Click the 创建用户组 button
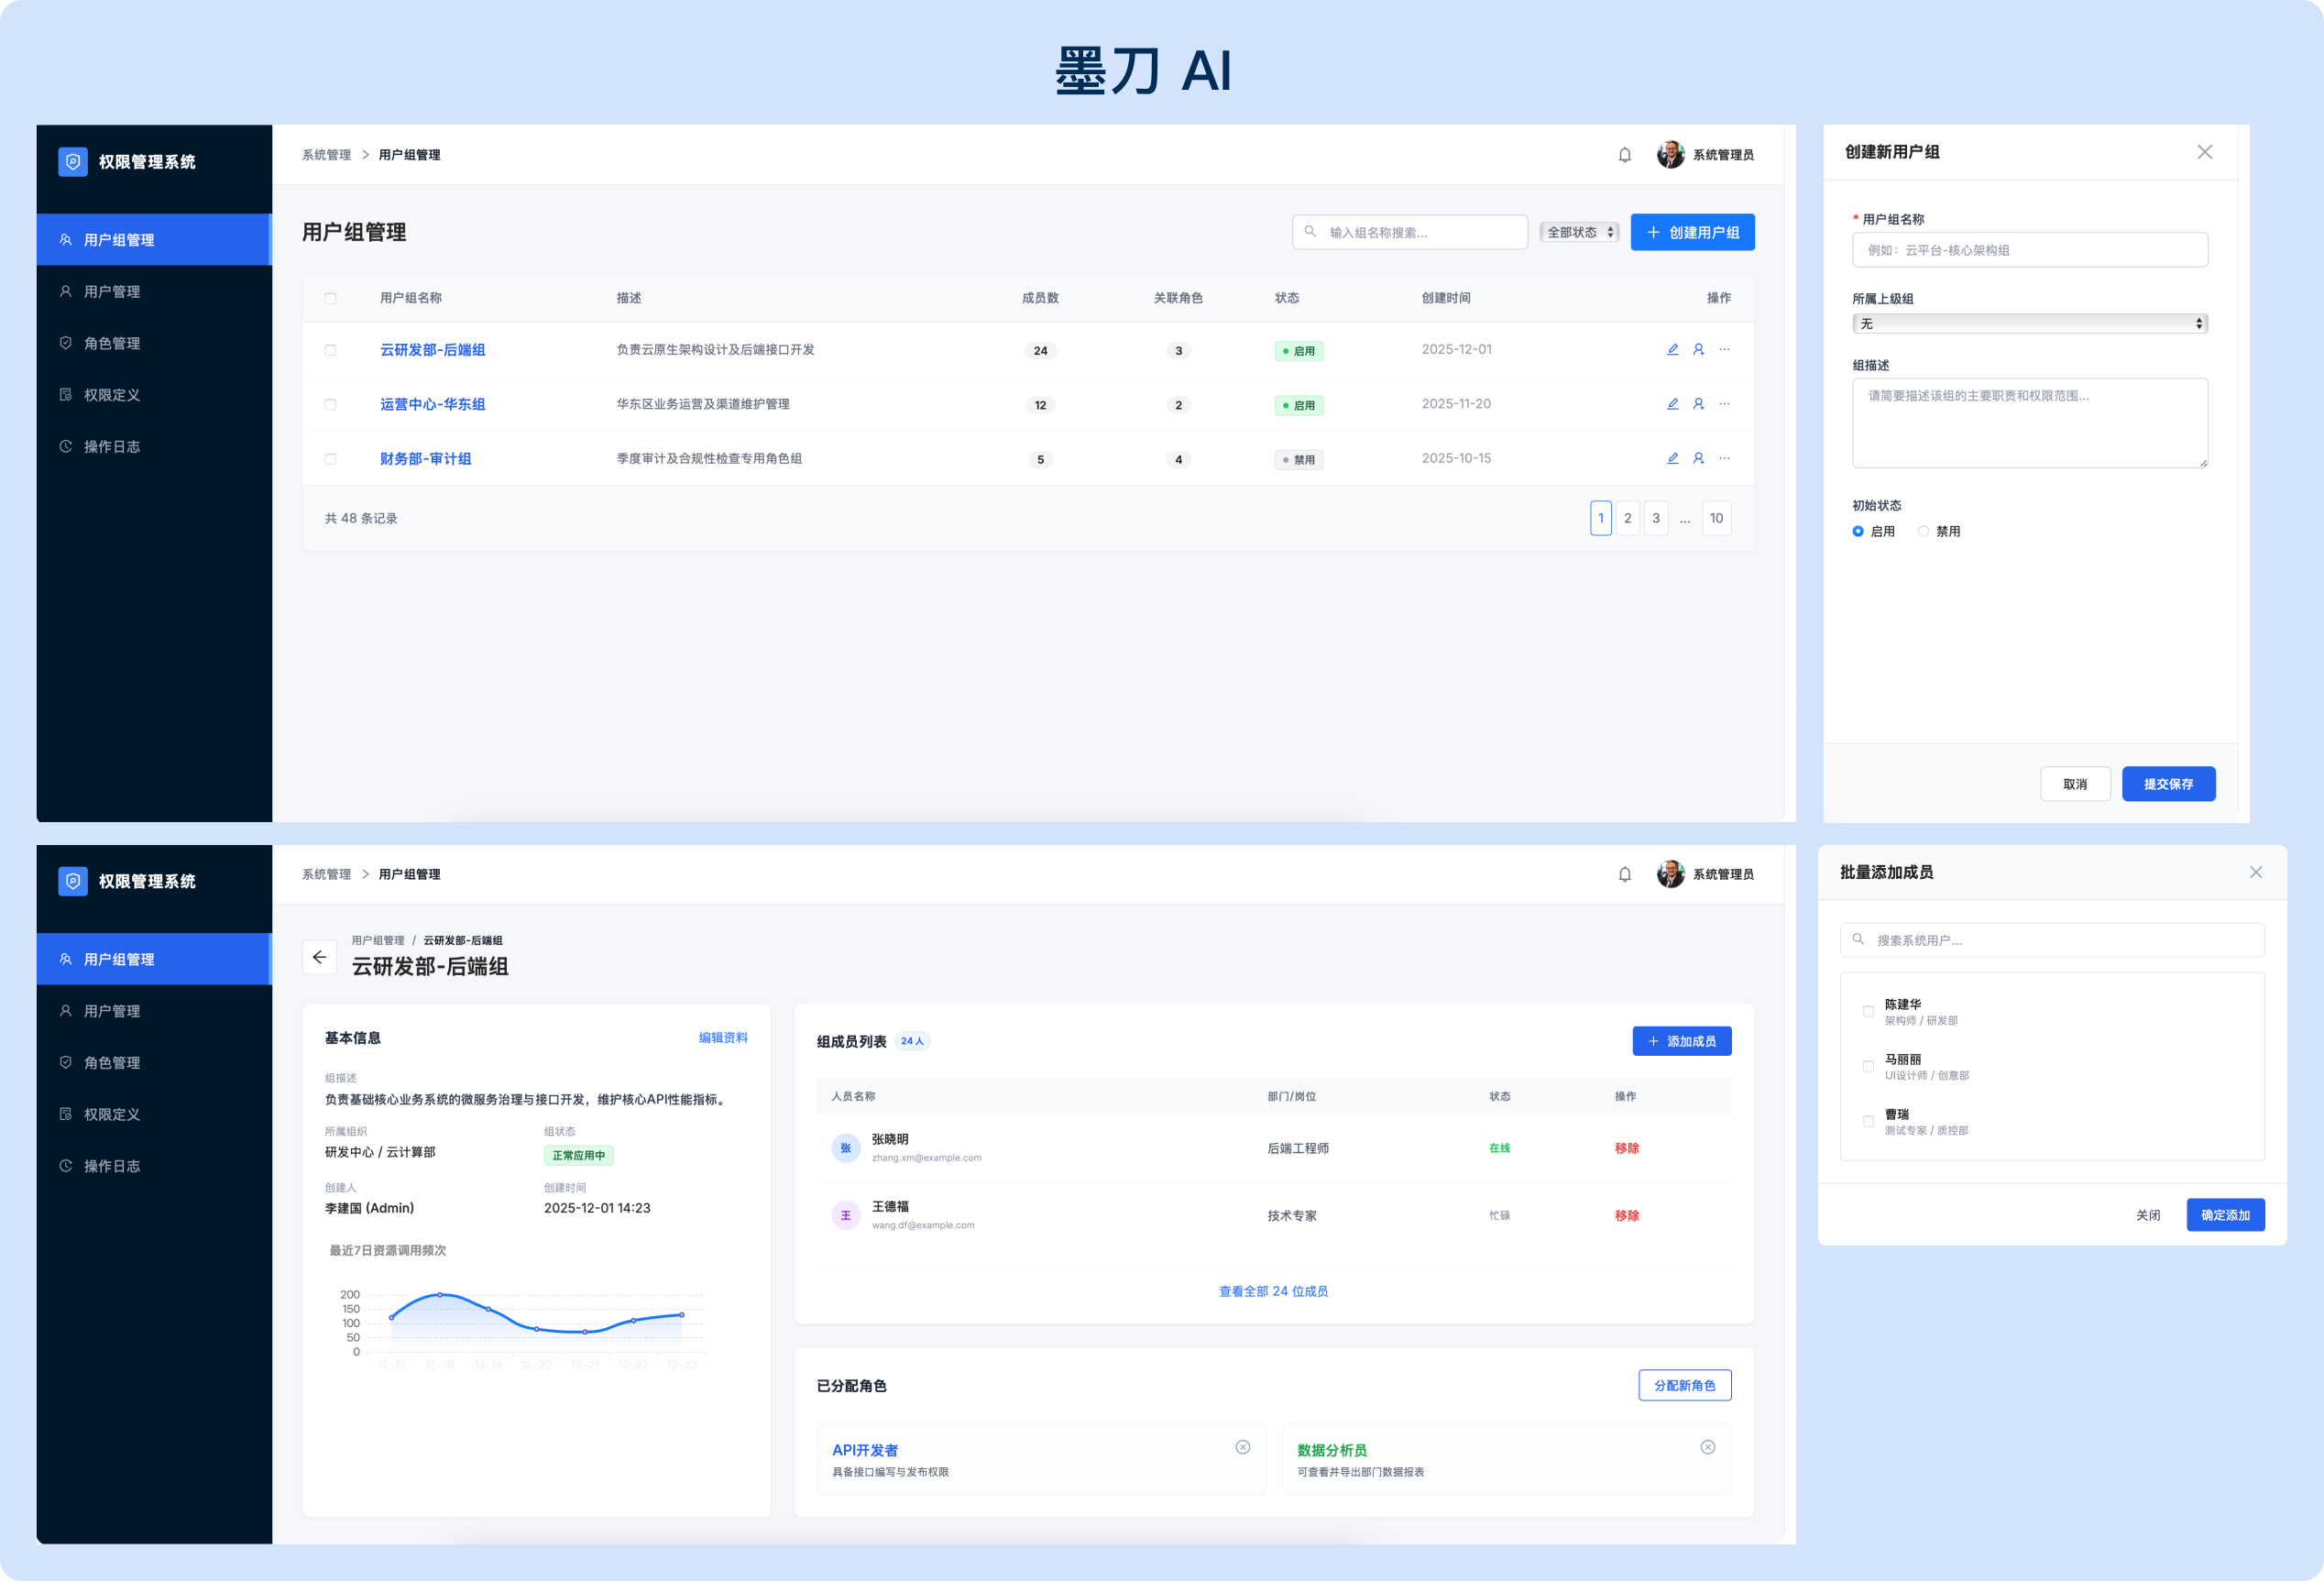2324x1581 pixels. click(x=1692, y=232)
